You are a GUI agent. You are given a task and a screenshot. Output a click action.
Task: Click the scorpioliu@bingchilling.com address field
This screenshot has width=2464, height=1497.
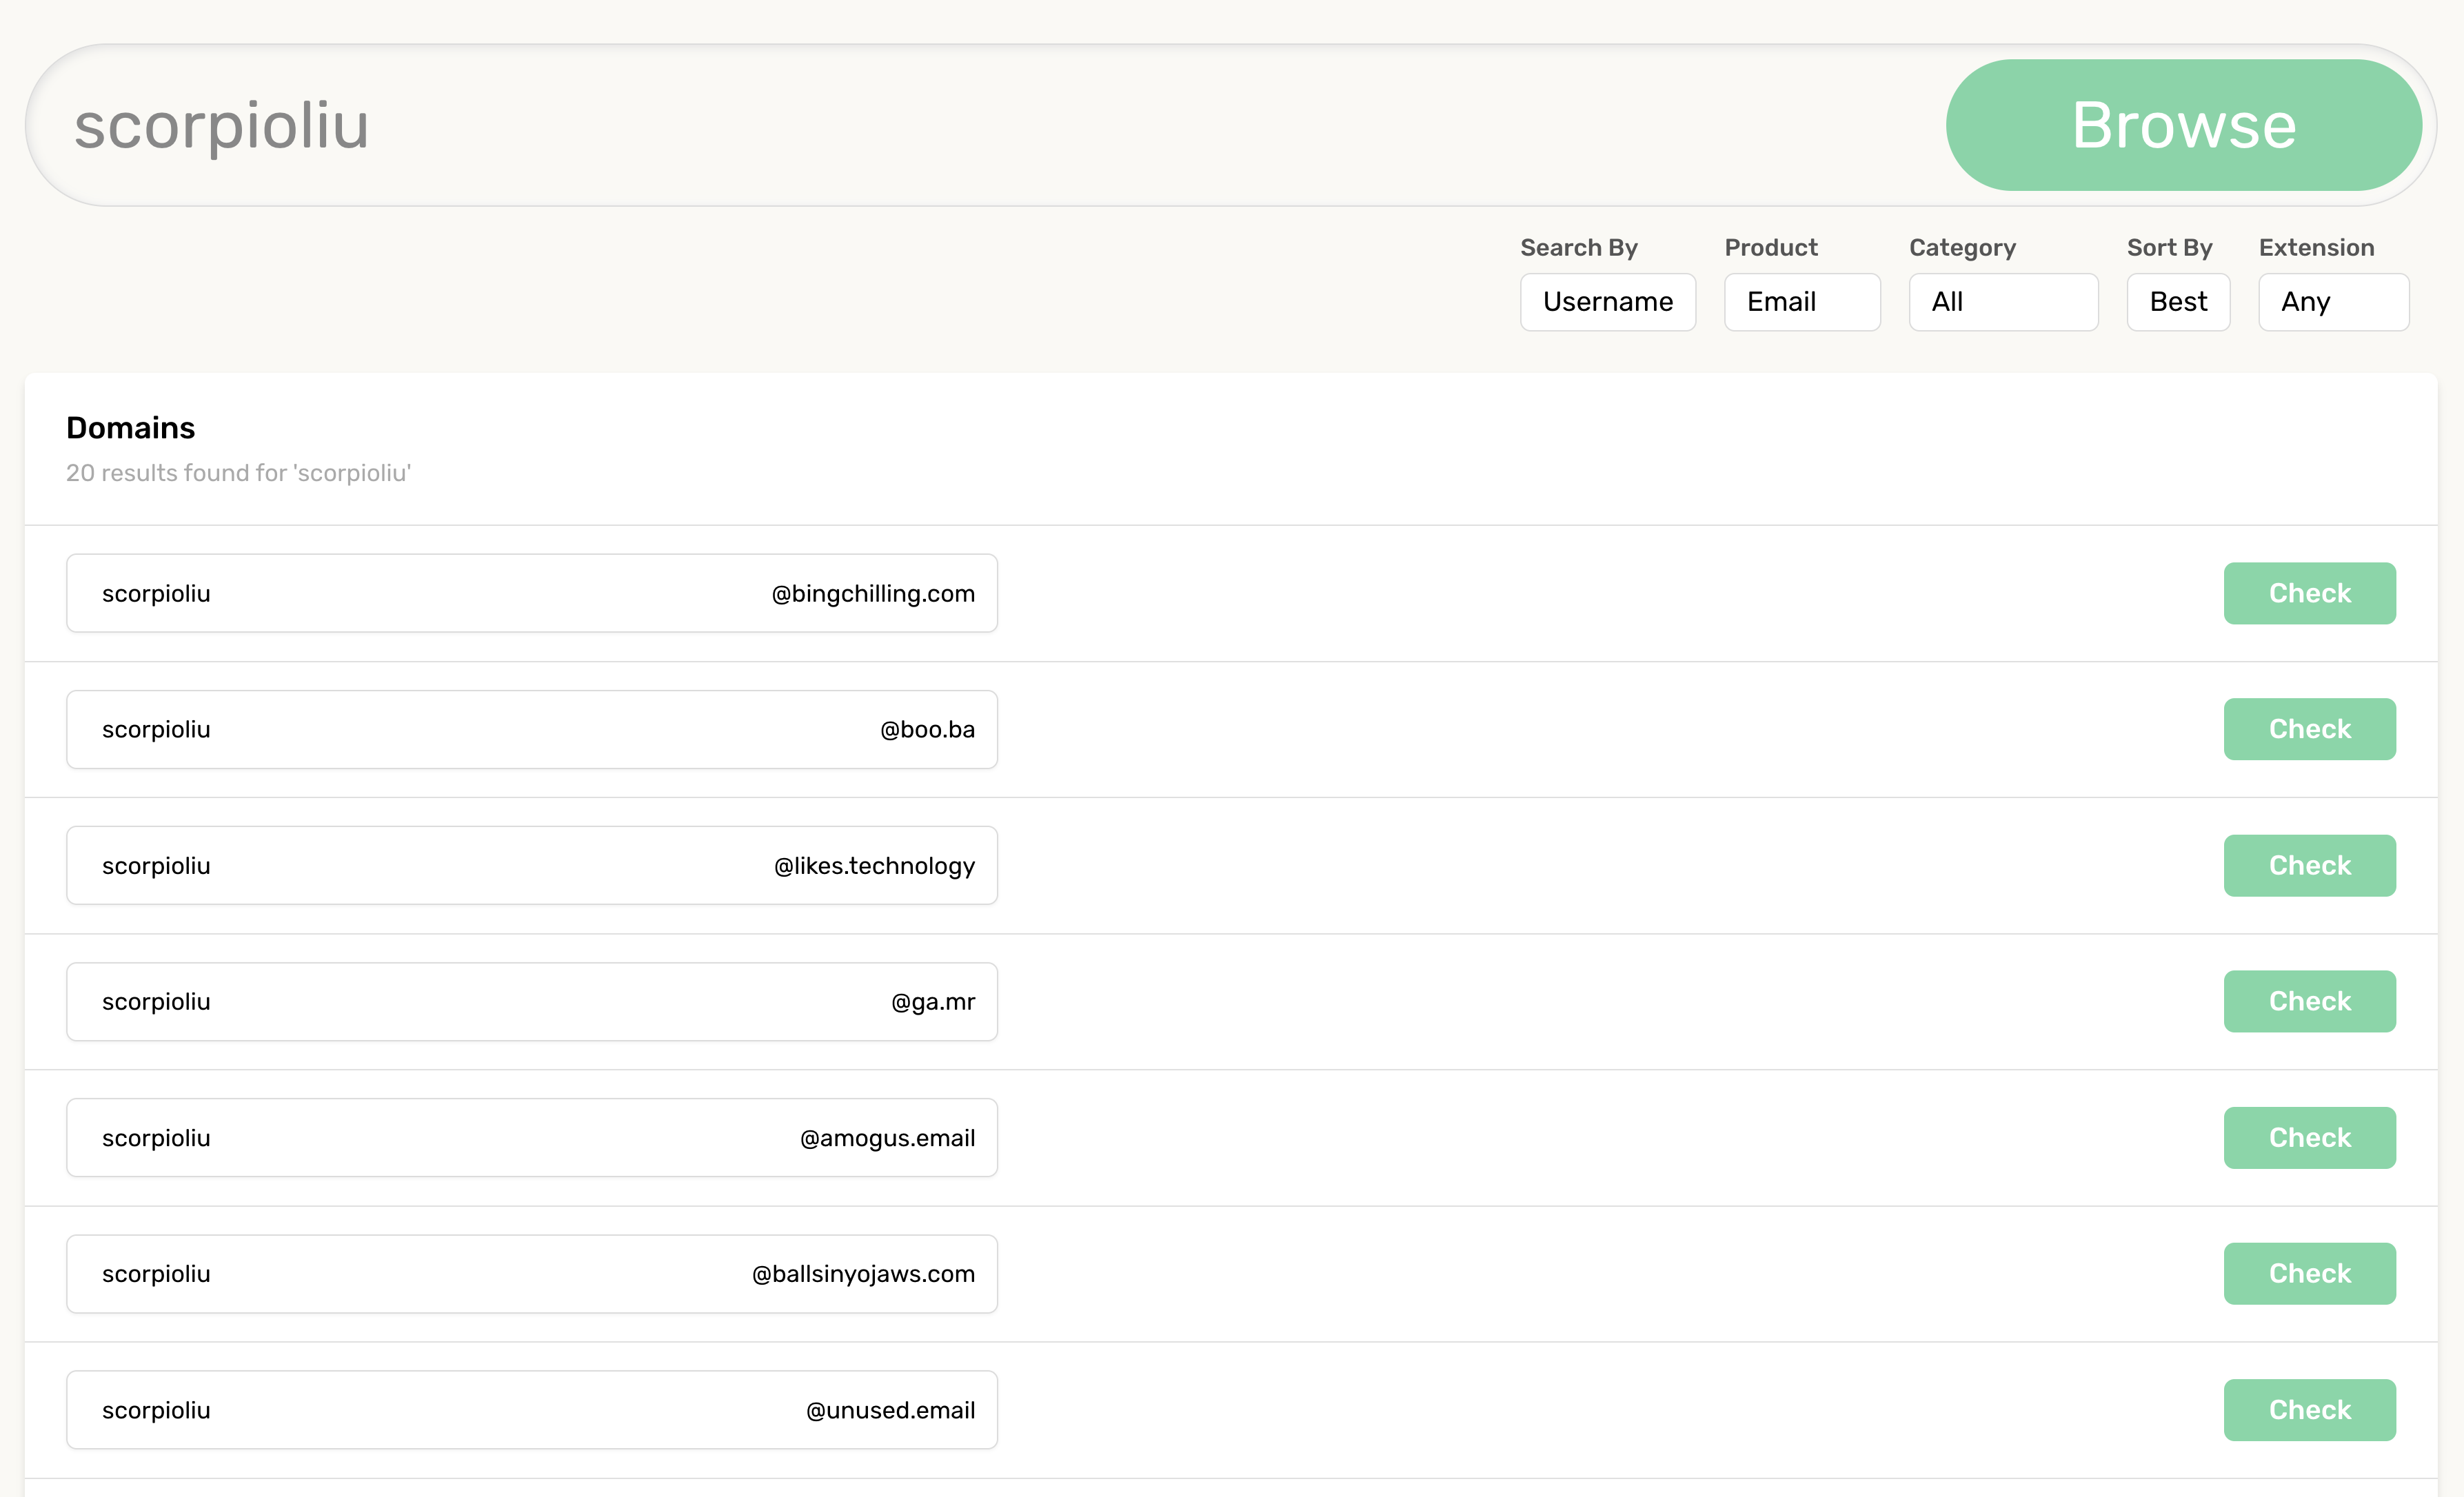point(531,593)
